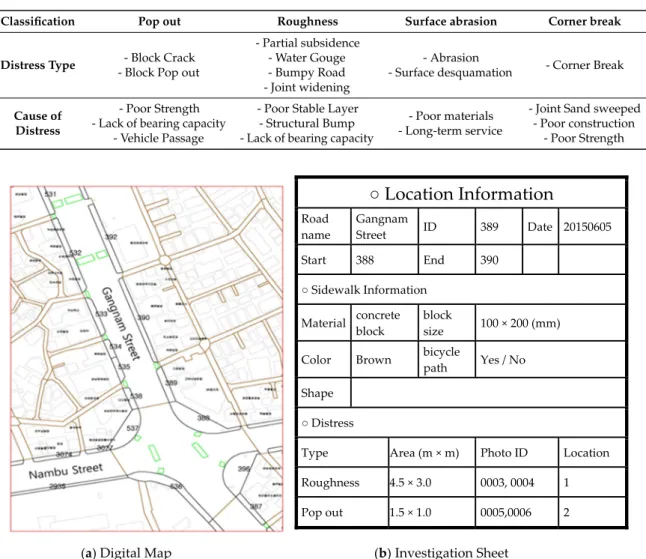Click '- Joint Sand sweeped' cause
This screenshot has width=646, height=559.
coord(585,108)
